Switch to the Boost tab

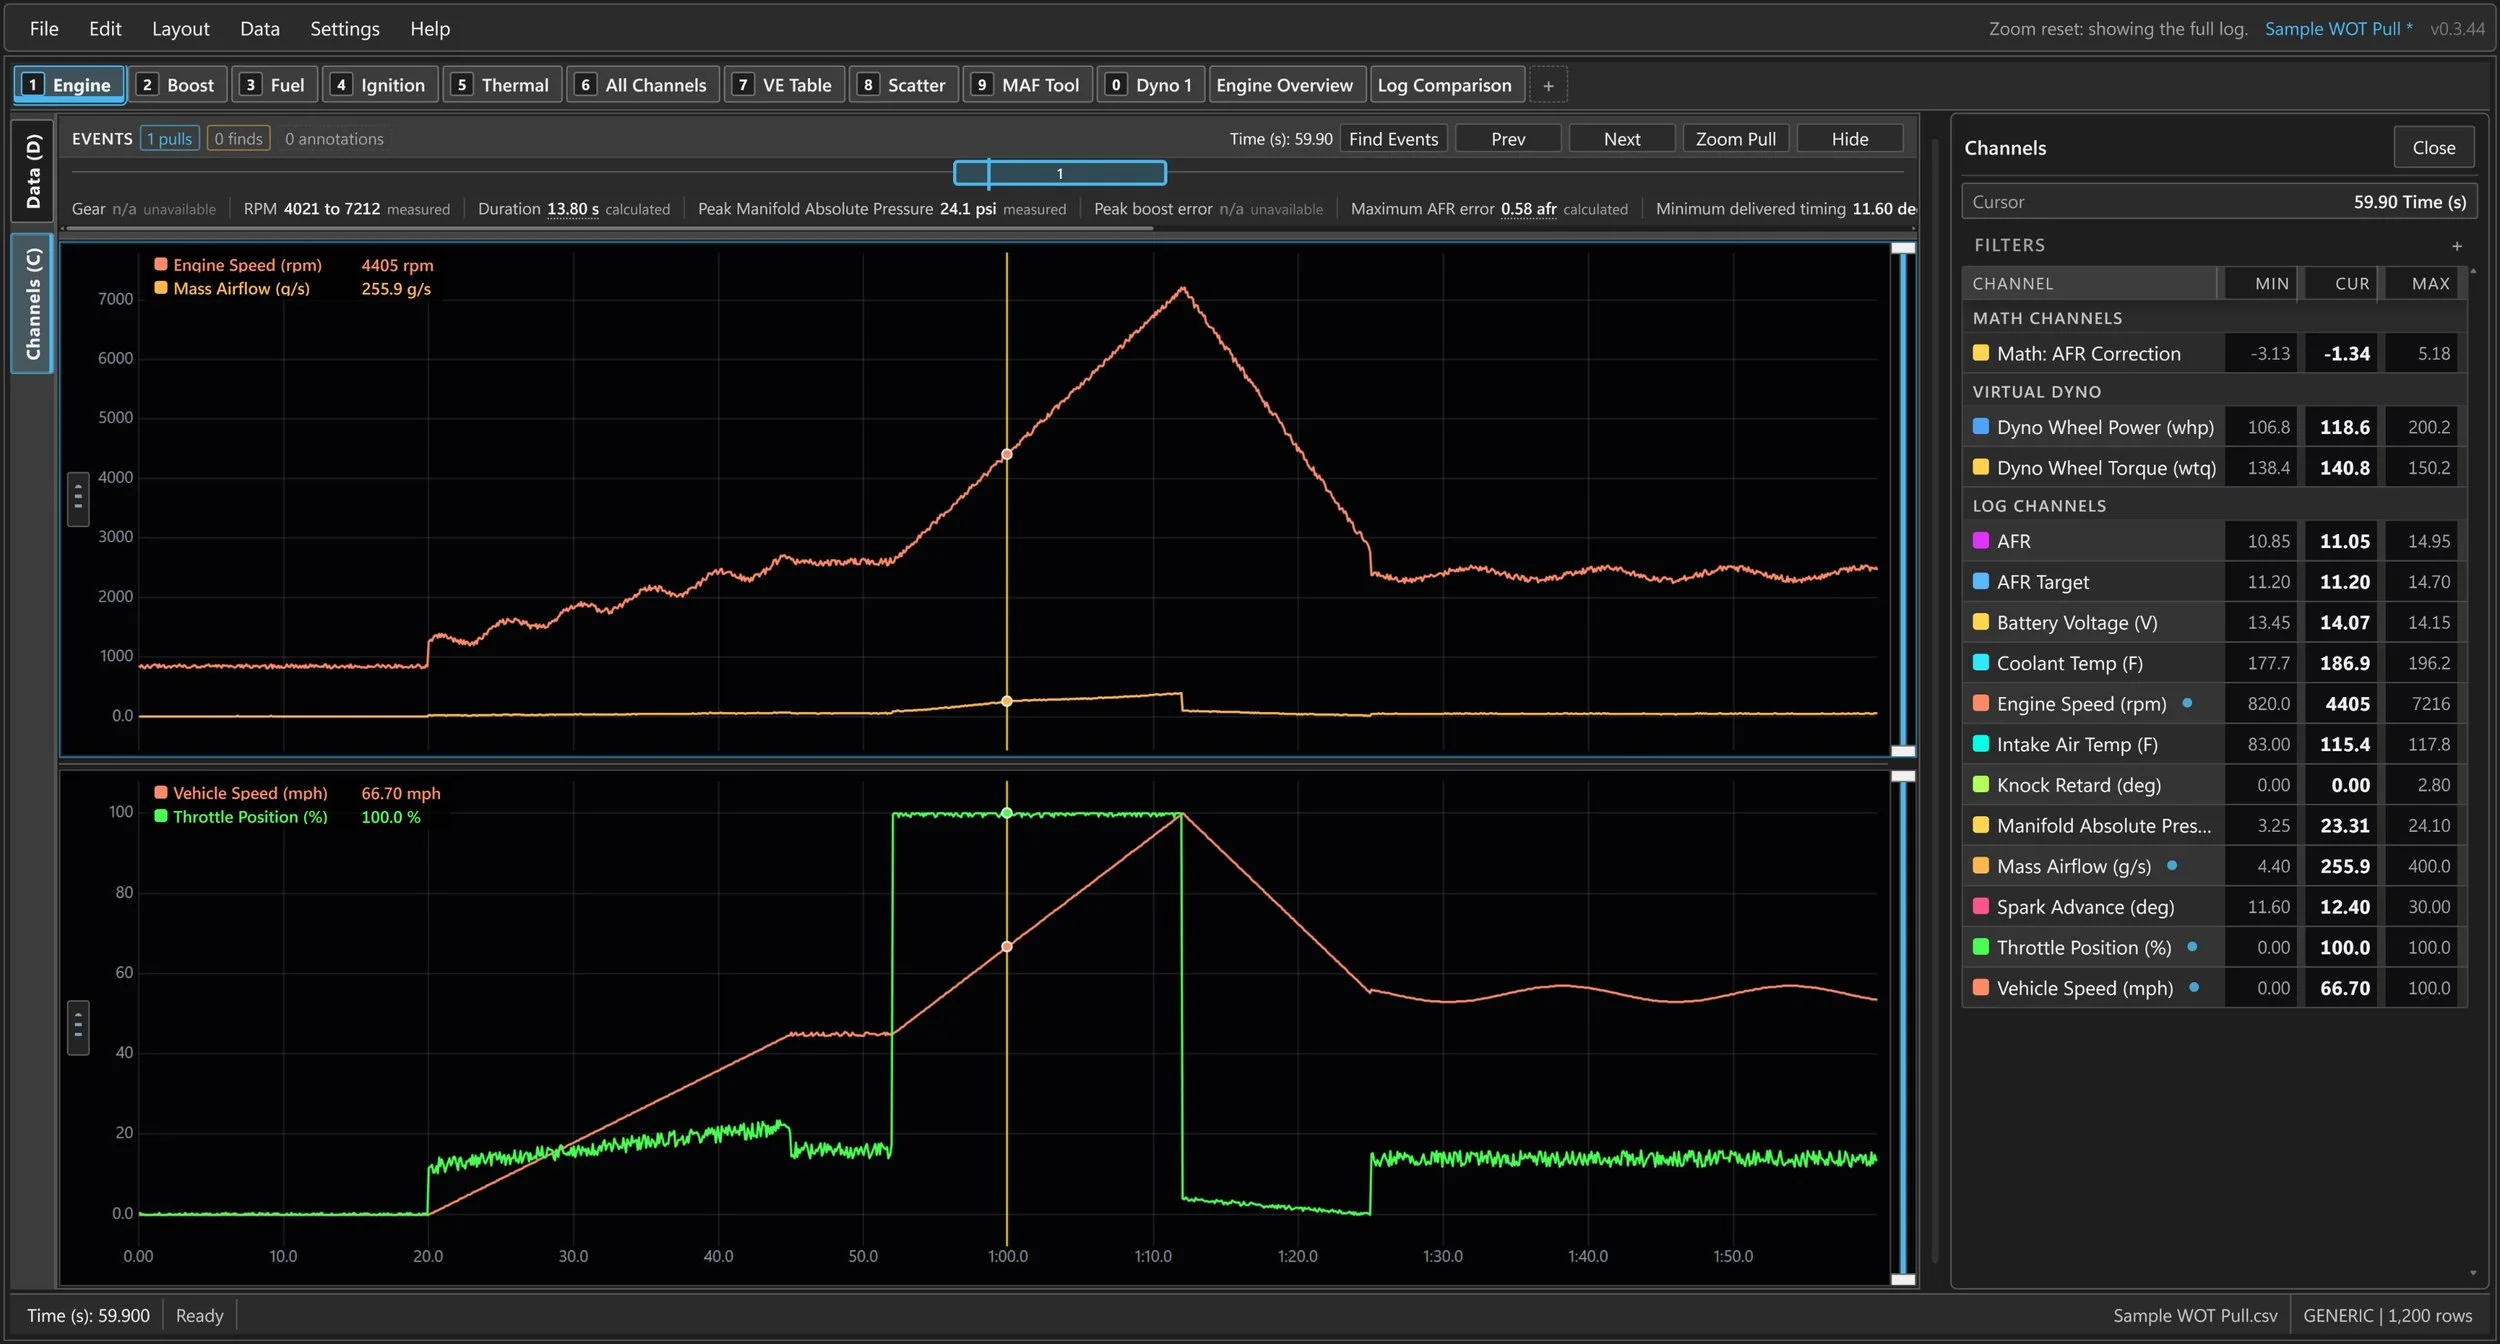coord(177,85)
